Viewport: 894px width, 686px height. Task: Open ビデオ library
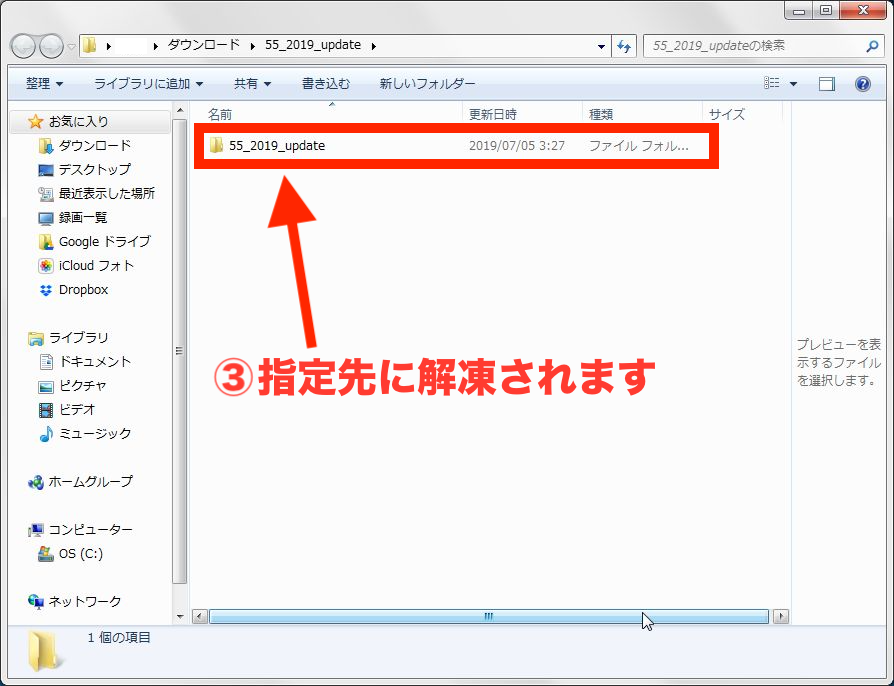pyautogui.click(x=77, y=410)
